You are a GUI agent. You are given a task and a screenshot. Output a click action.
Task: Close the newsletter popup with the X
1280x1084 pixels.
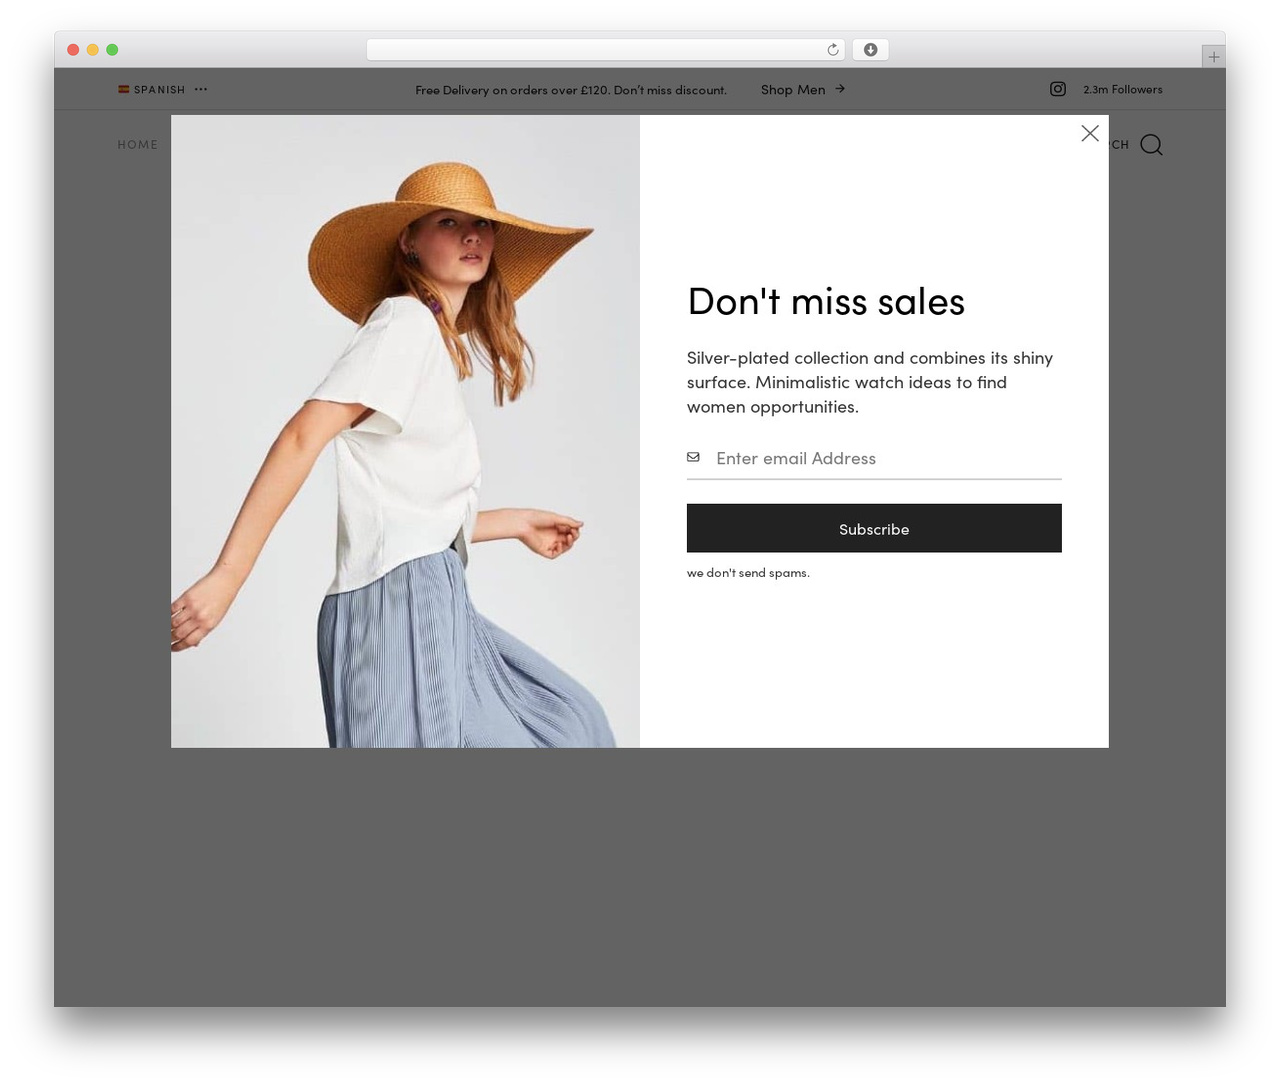[1090, 133]
